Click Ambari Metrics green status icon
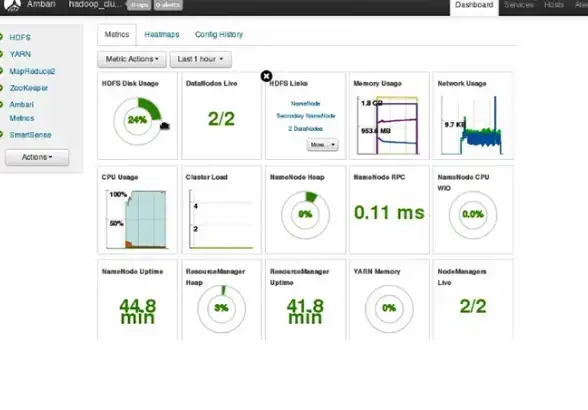The height and width of the screenshot is (410, 588). point(1,104)
